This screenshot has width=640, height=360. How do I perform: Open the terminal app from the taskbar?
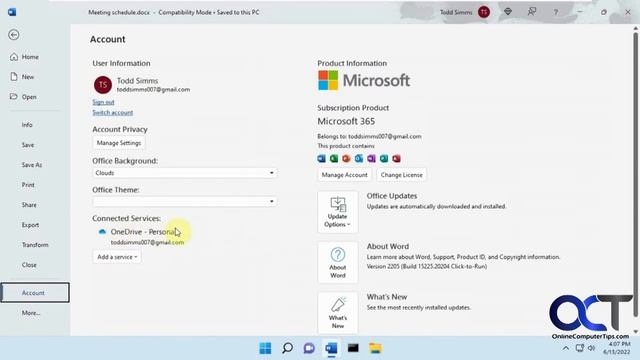pos(353,348)
